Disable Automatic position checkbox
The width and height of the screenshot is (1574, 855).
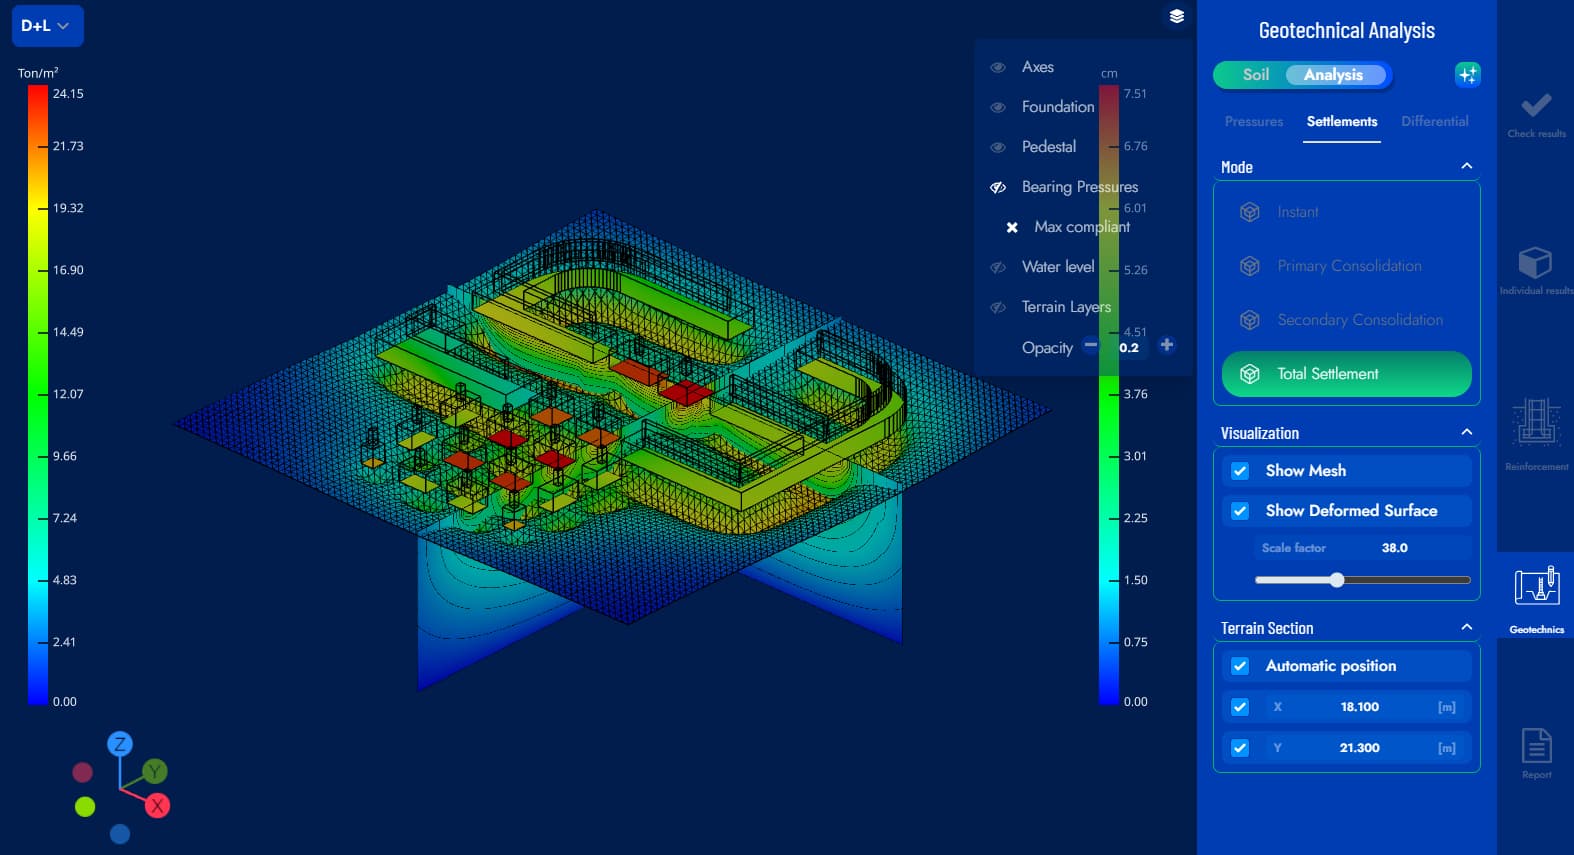(1240, 666)
